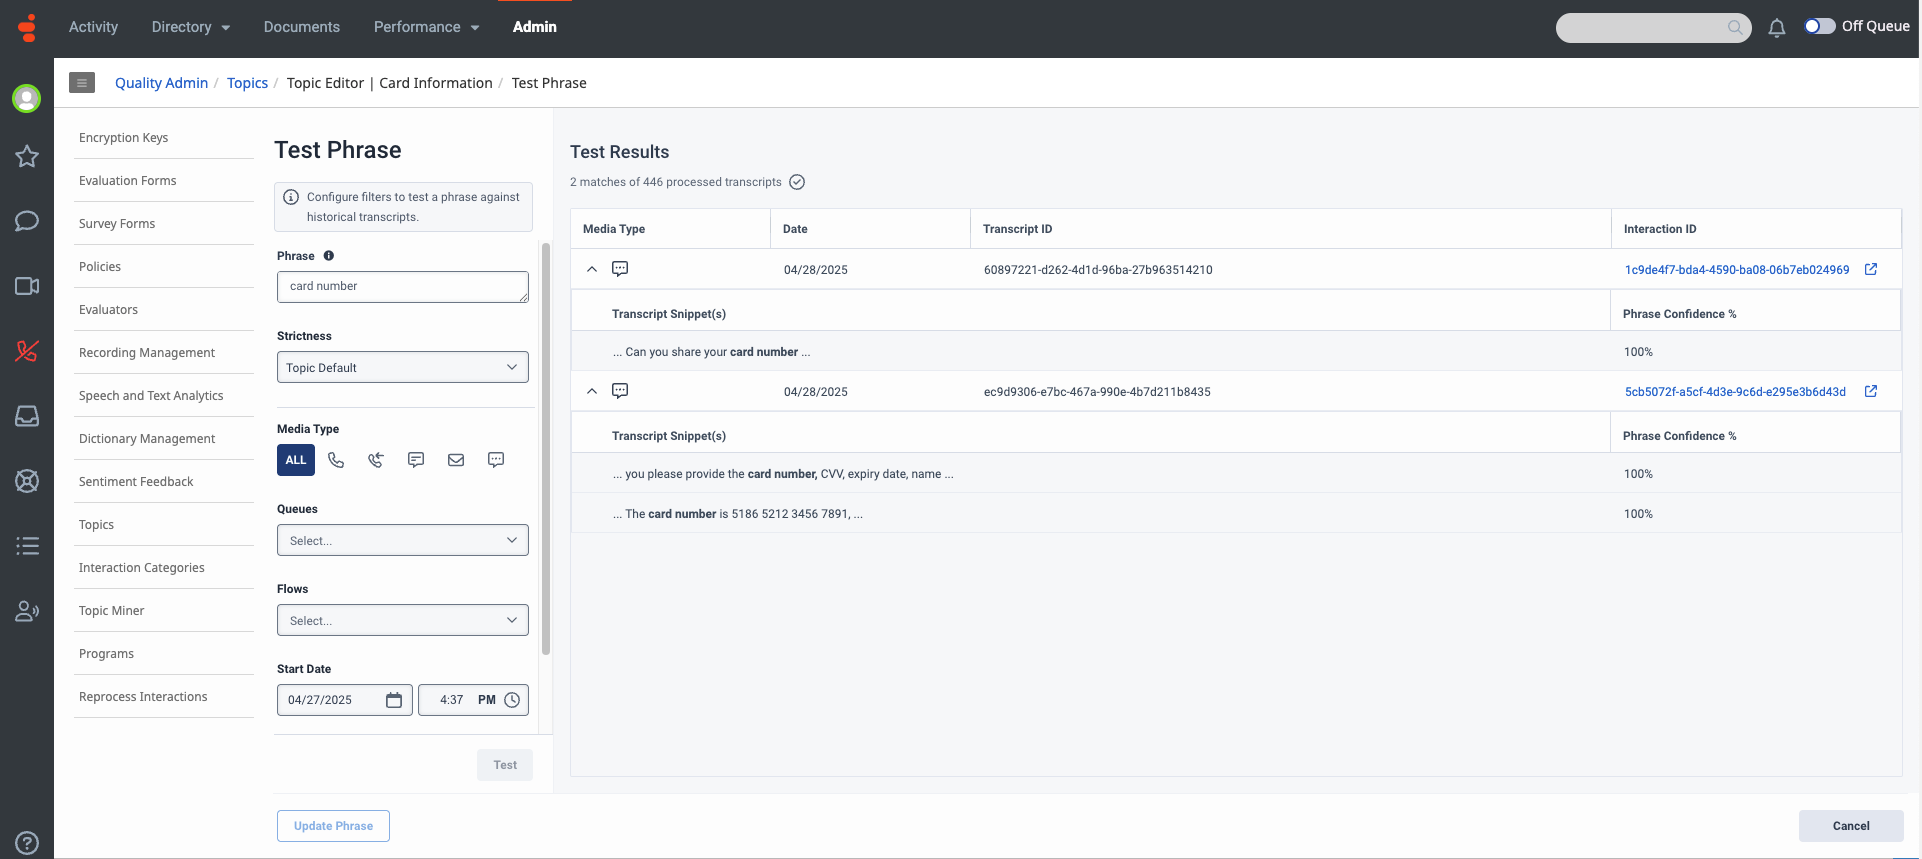
Task: Go to Speech and Text Analytics
Action: click(151, 396)
